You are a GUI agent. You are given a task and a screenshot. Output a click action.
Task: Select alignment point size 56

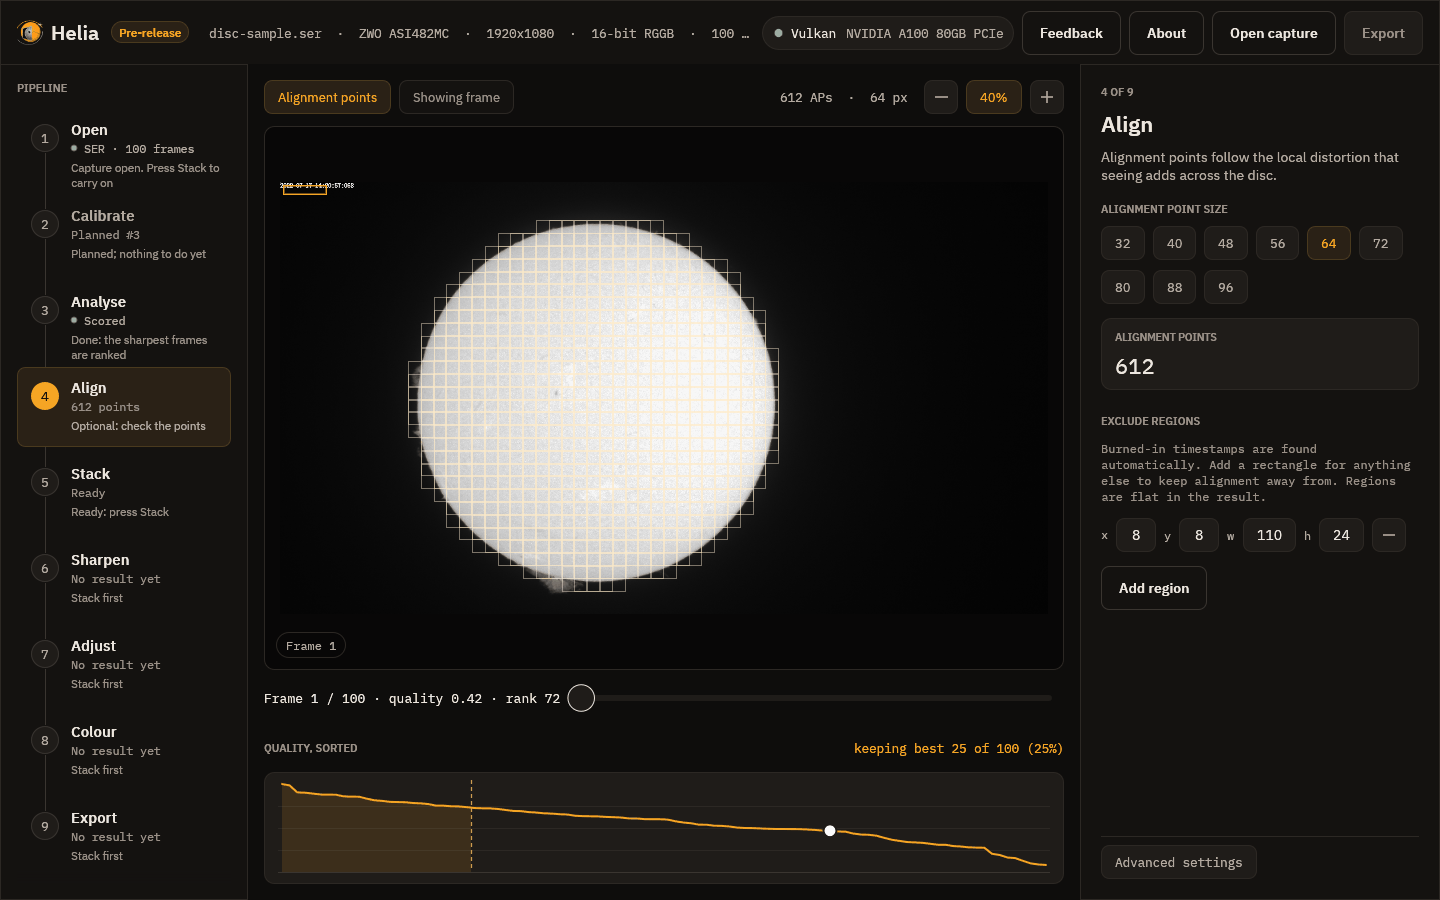tap(1278, 243)
